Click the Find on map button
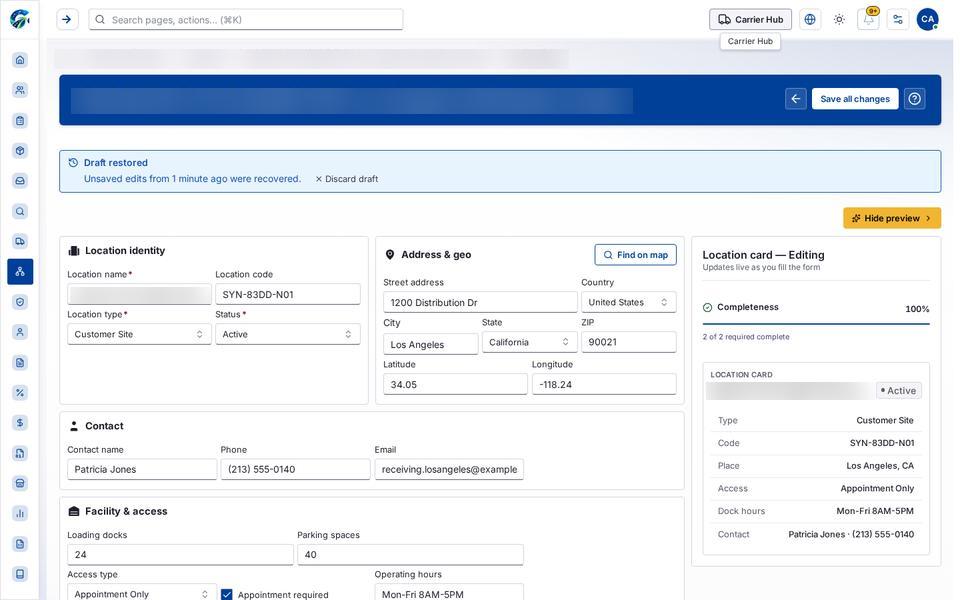The height and width of the screenshot is (600, 960). coord(636,255)
